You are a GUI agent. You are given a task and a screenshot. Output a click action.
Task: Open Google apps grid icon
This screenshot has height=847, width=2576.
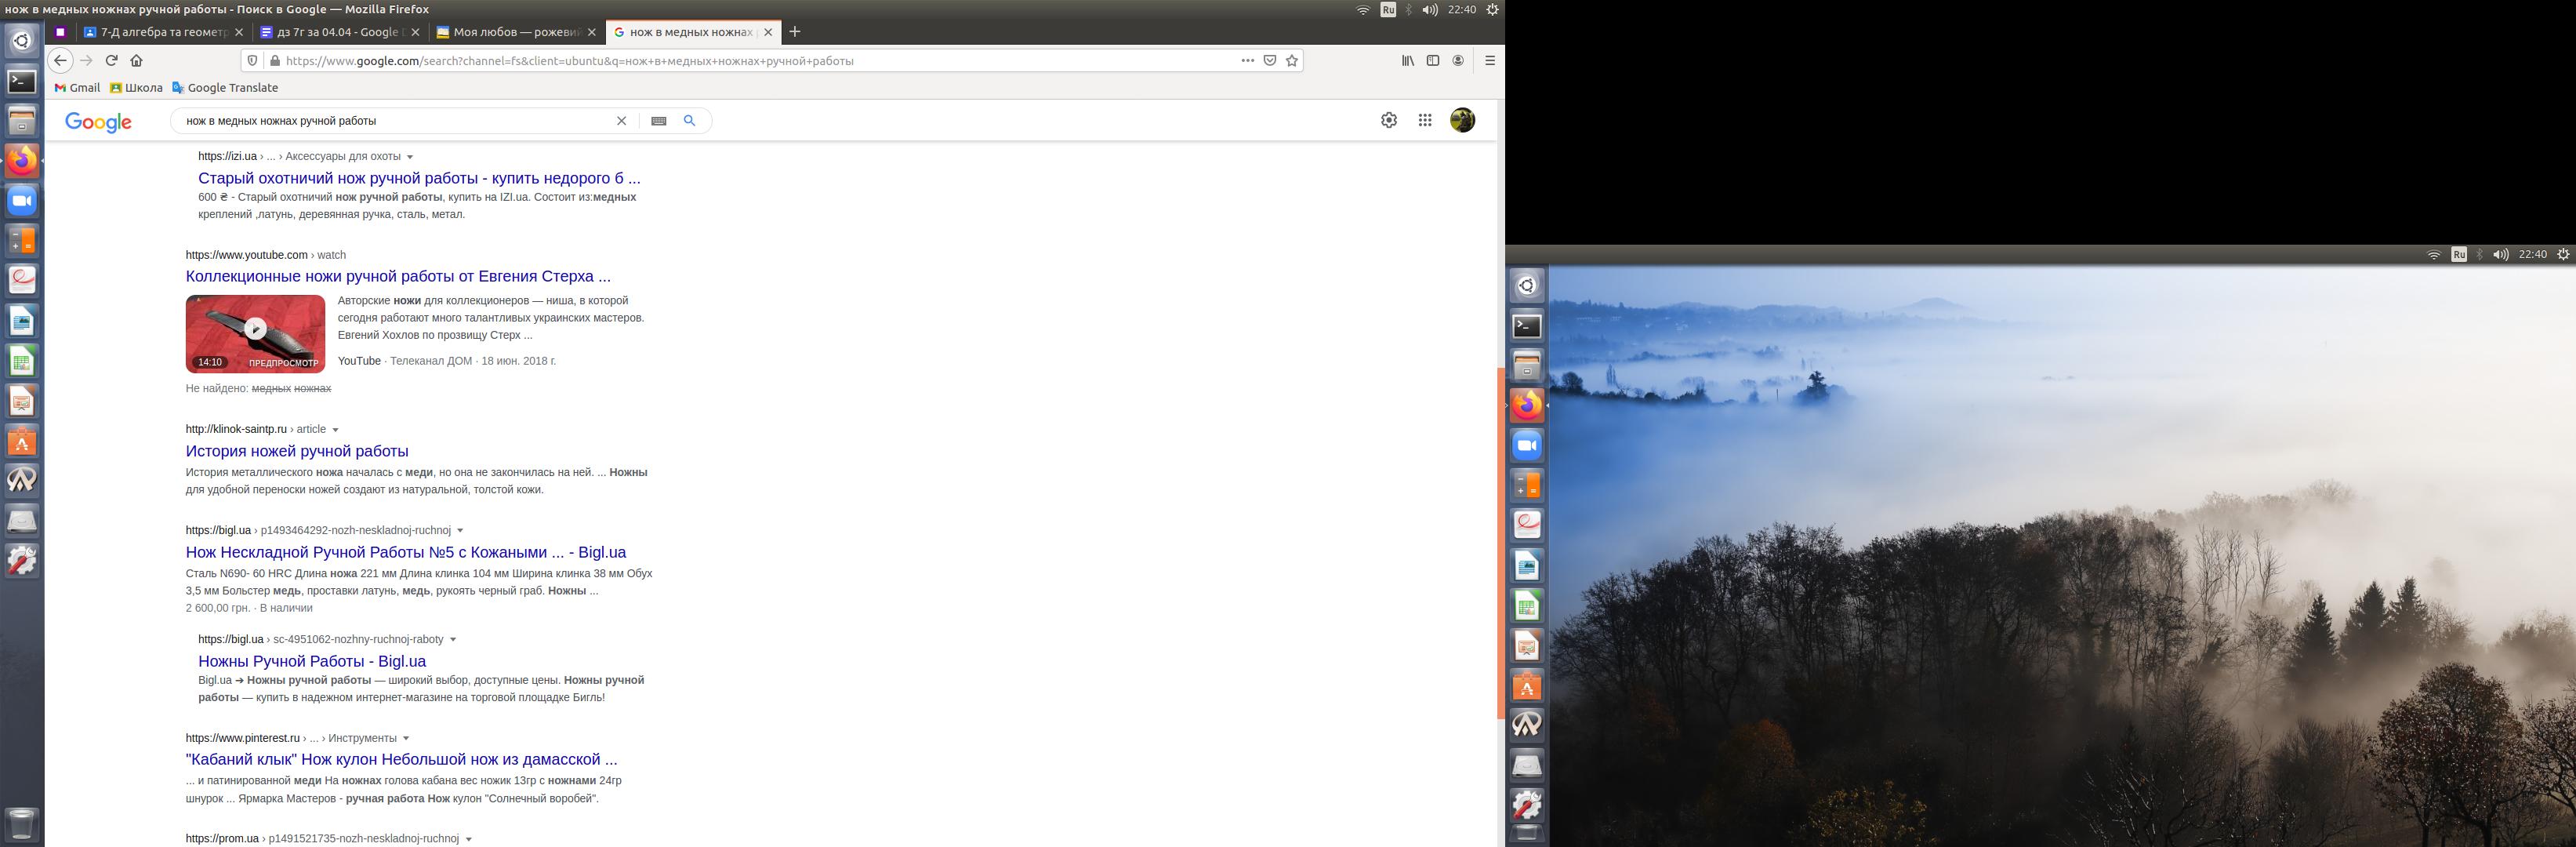coord(1425,120)
